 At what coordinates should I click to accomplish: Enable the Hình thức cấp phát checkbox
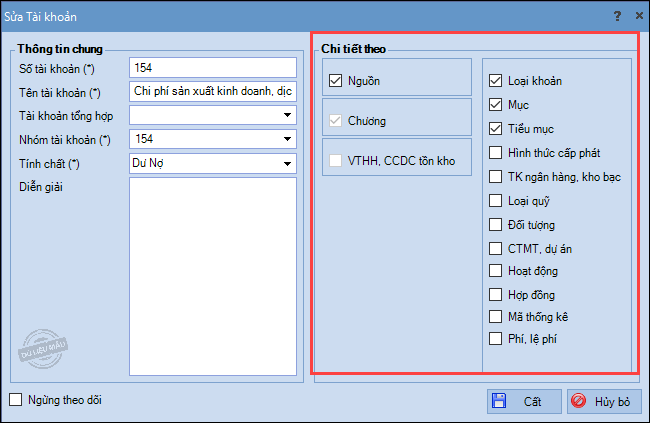tap(495, 153)
